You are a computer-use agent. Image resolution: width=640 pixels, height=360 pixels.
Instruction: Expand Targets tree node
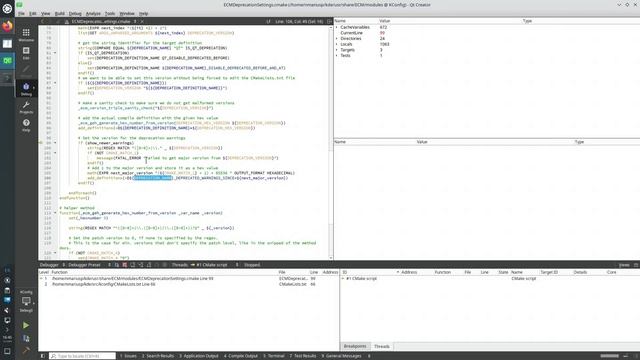point(337,50)
